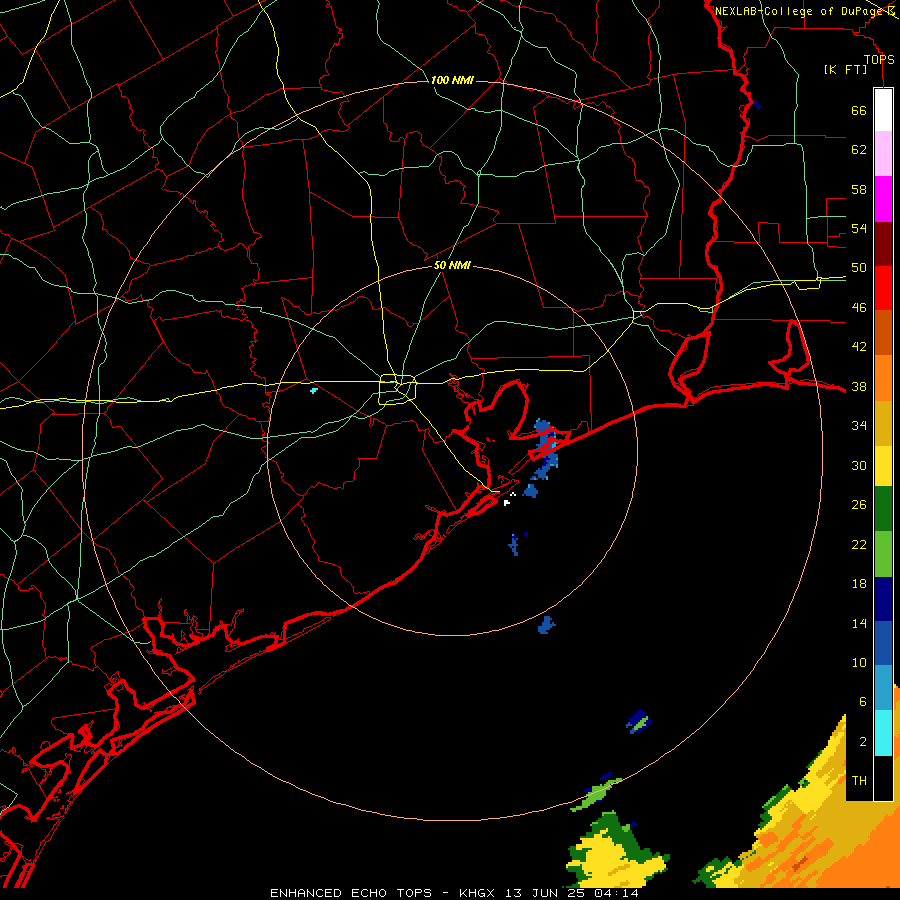
Task: Click the 46 value on the legend
Action: point(859,308)
